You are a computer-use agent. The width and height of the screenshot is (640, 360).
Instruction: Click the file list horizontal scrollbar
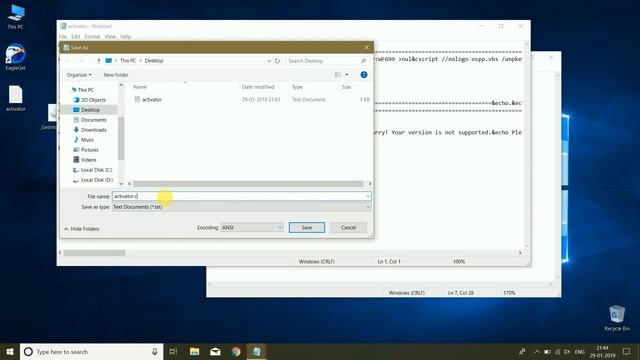(248, 184)
